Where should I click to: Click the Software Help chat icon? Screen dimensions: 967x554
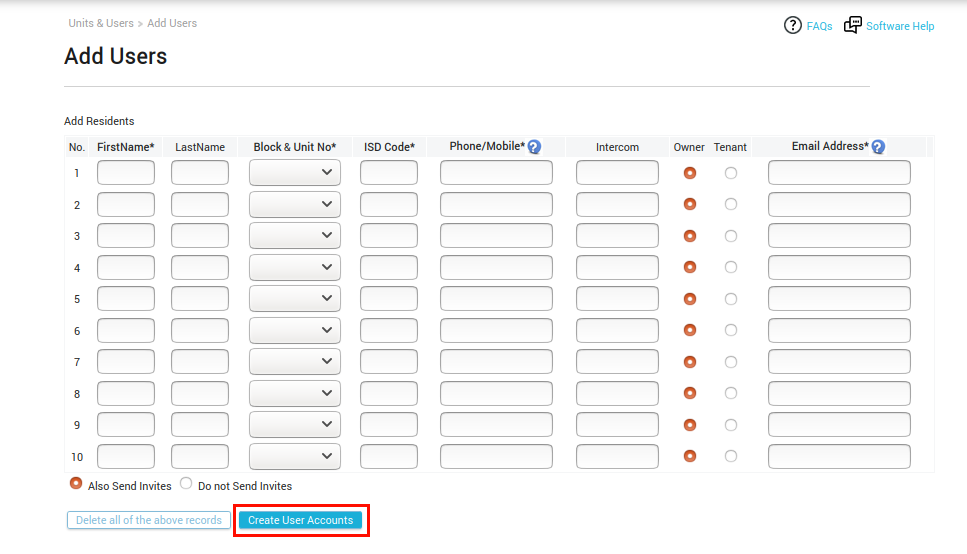click(852, 25)
